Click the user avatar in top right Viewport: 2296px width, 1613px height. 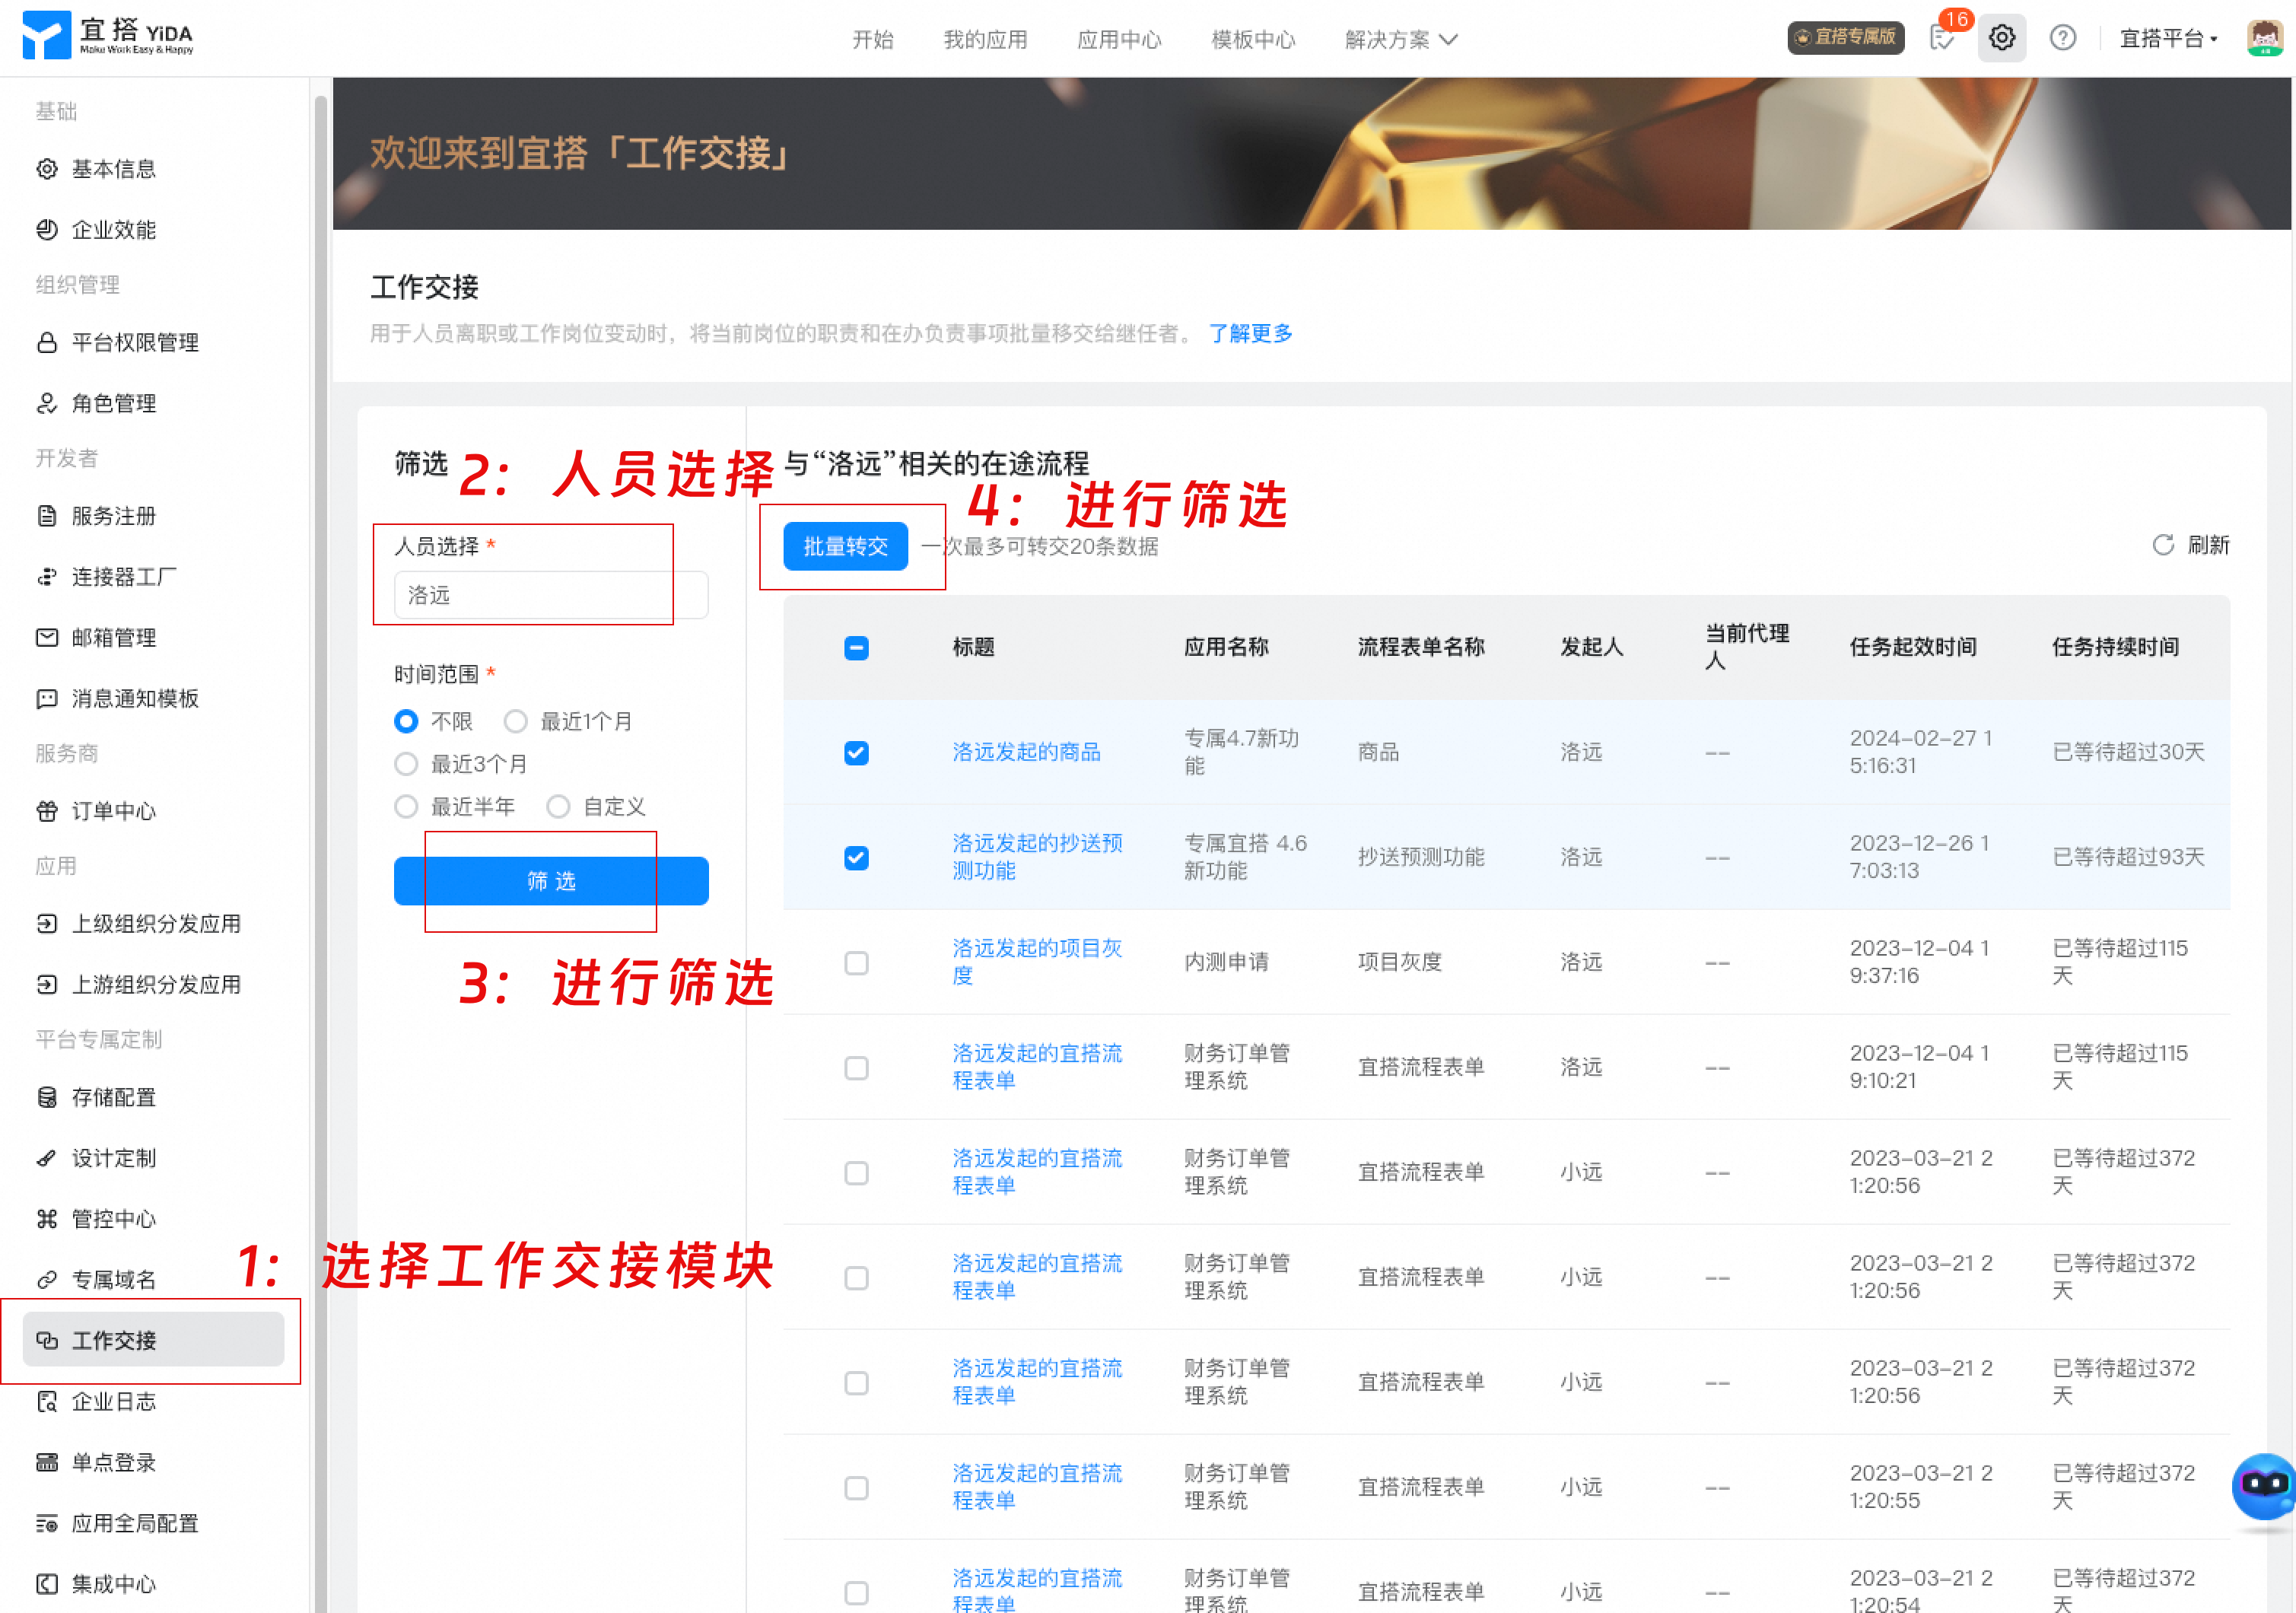2263,38
